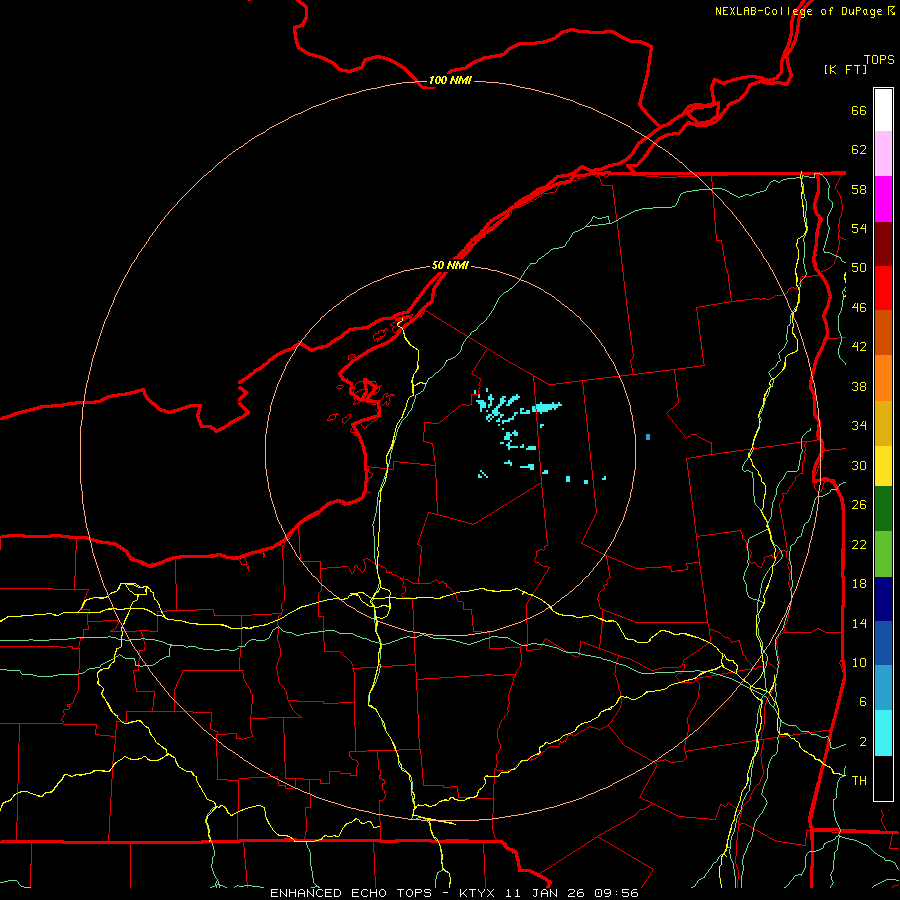Click the 100 NMI range ring label

(x=450, y=80)
